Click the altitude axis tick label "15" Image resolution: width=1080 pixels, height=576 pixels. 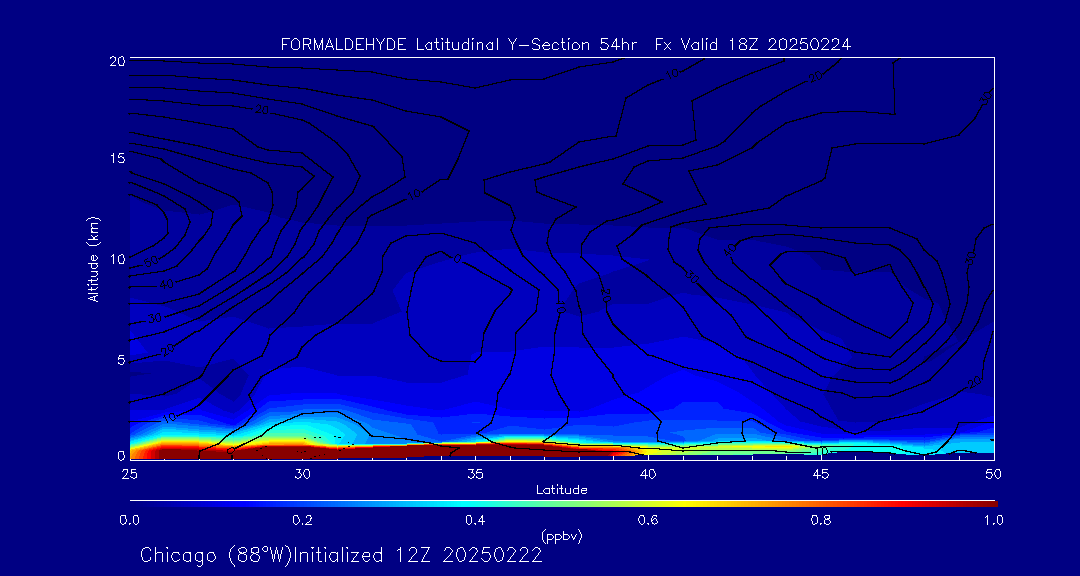pos(116,158)
